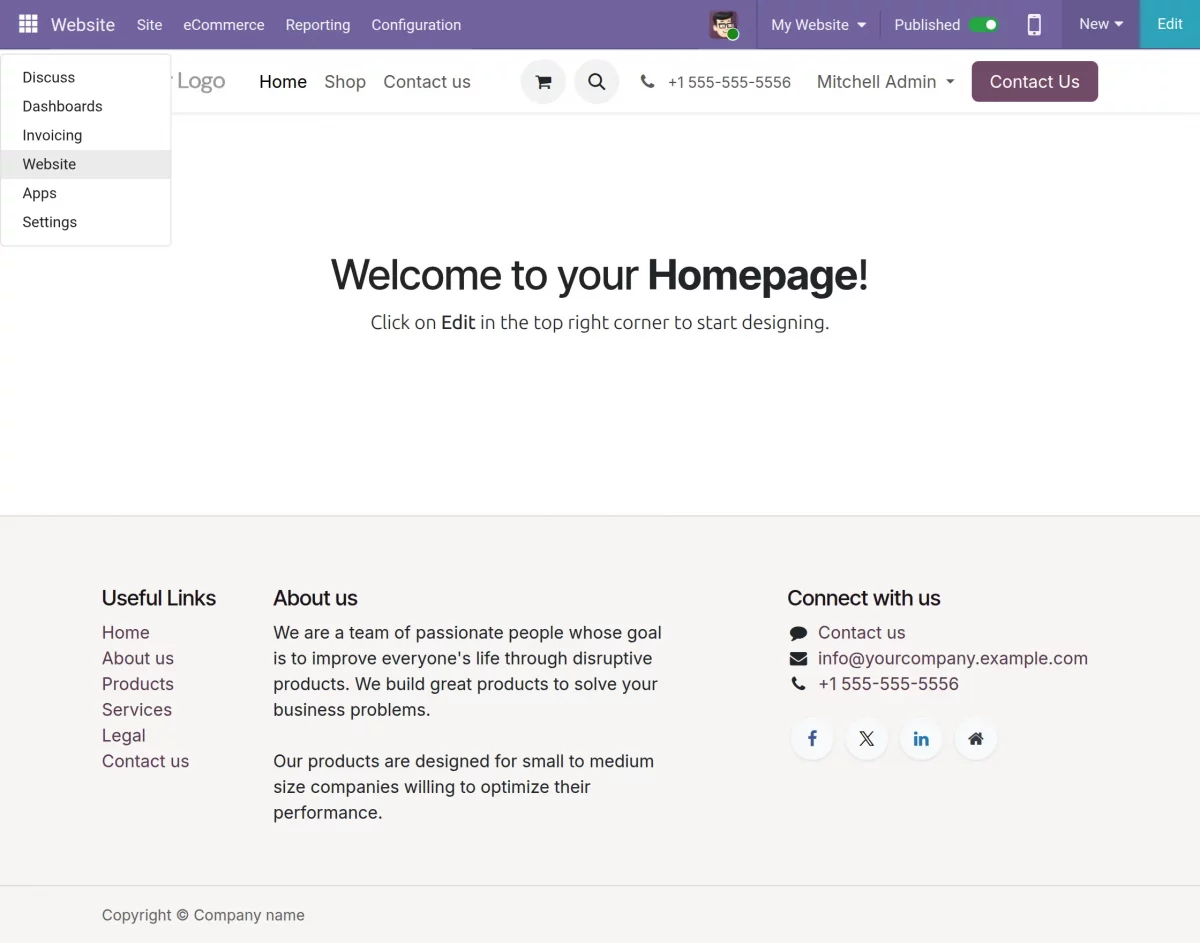The width and height of the screenshot is (1200, 943).
Task: Open the Services footer link
Action: click(x=137, y=710)
